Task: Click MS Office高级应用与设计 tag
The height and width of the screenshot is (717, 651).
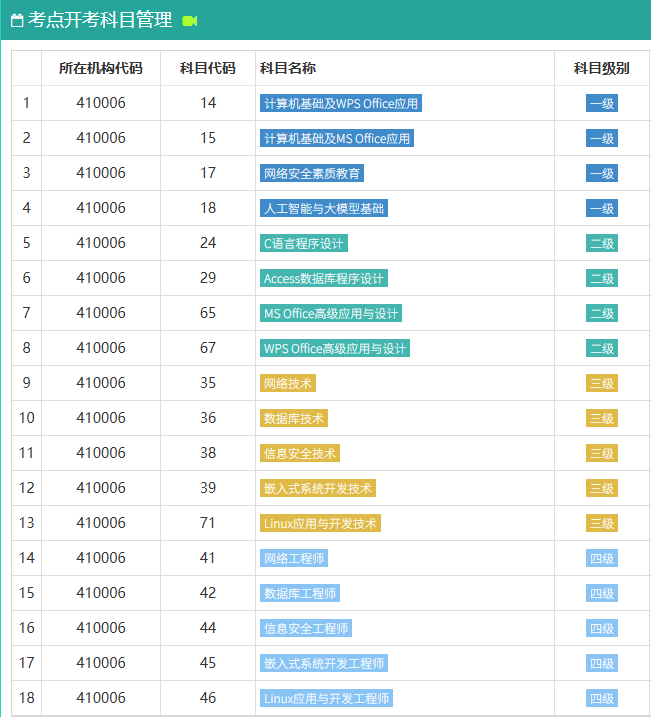Action: click(330, 313)
